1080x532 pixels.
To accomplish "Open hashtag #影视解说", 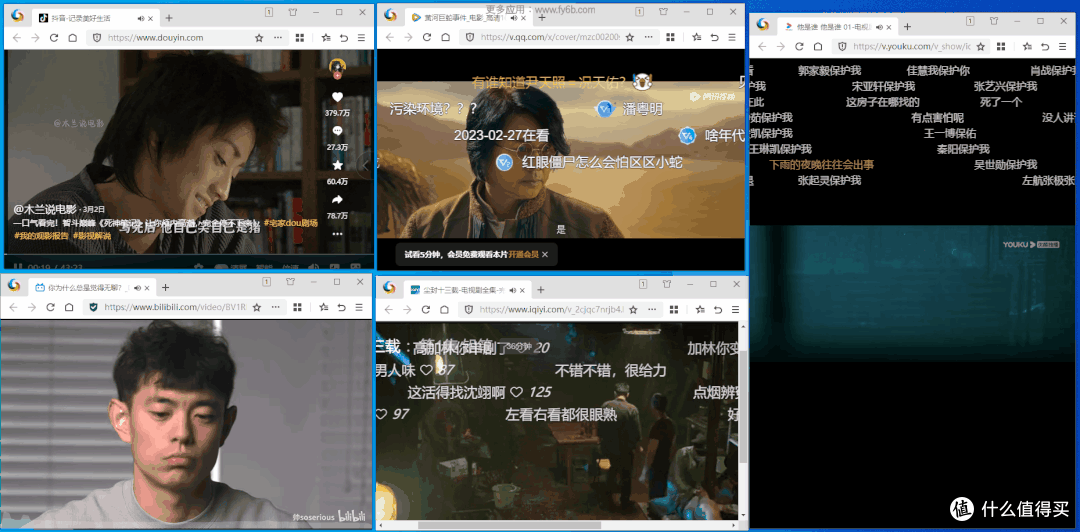I will (x=92, y=236).
